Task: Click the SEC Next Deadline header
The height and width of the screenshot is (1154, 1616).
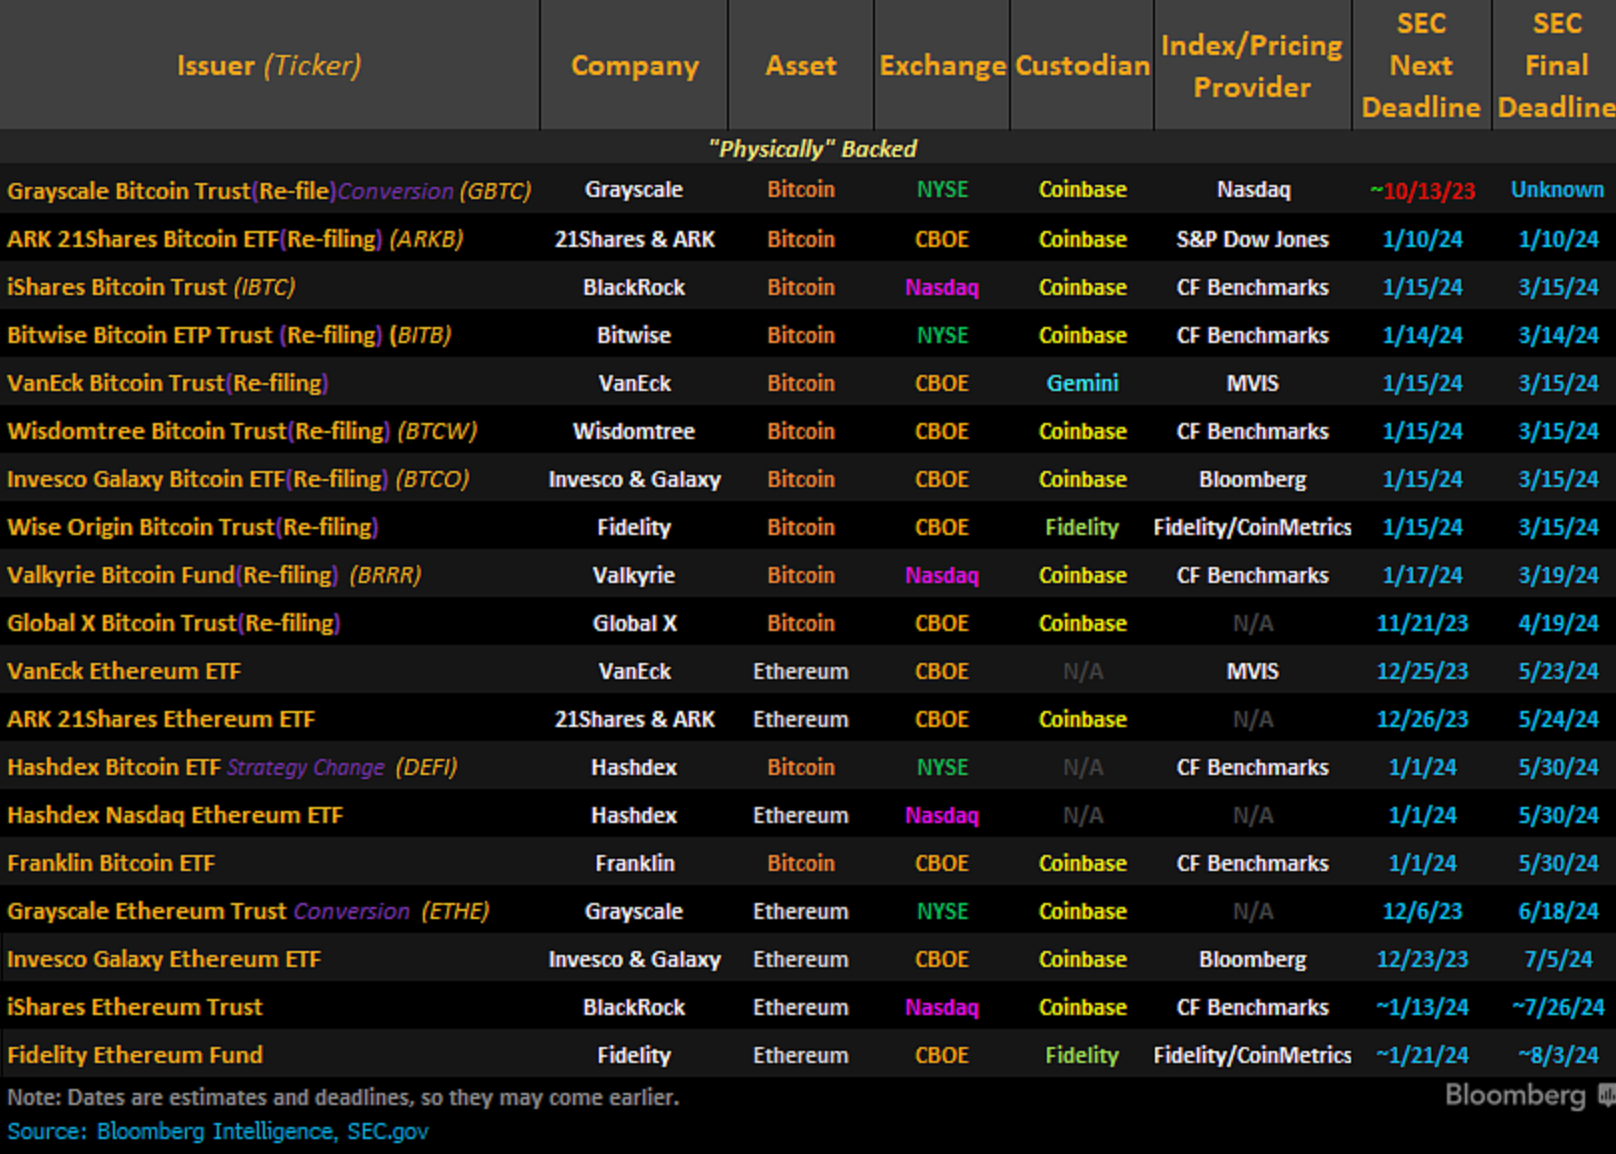Action: tap(1421, 65)
